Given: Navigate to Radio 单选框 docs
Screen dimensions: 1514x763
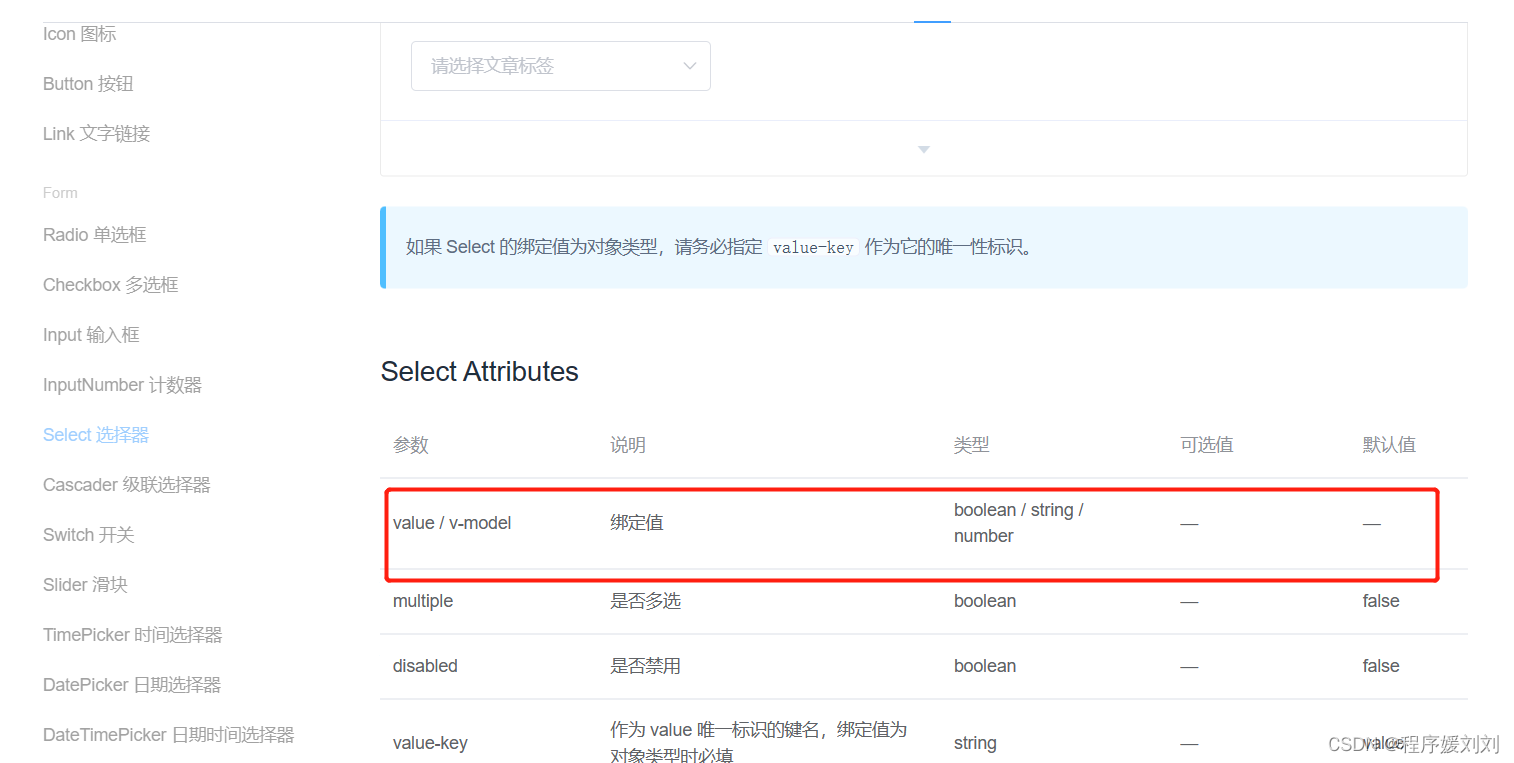Looking at the screenshot, I should coord(94,234).
